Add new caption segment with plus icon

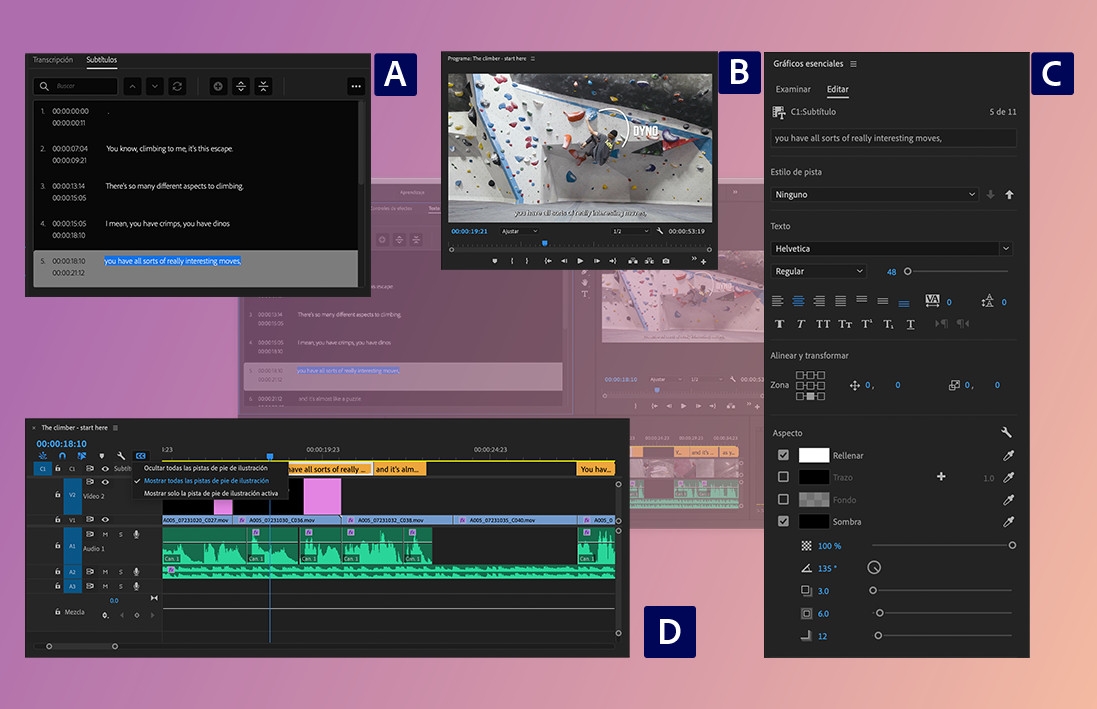click(218, 86)
